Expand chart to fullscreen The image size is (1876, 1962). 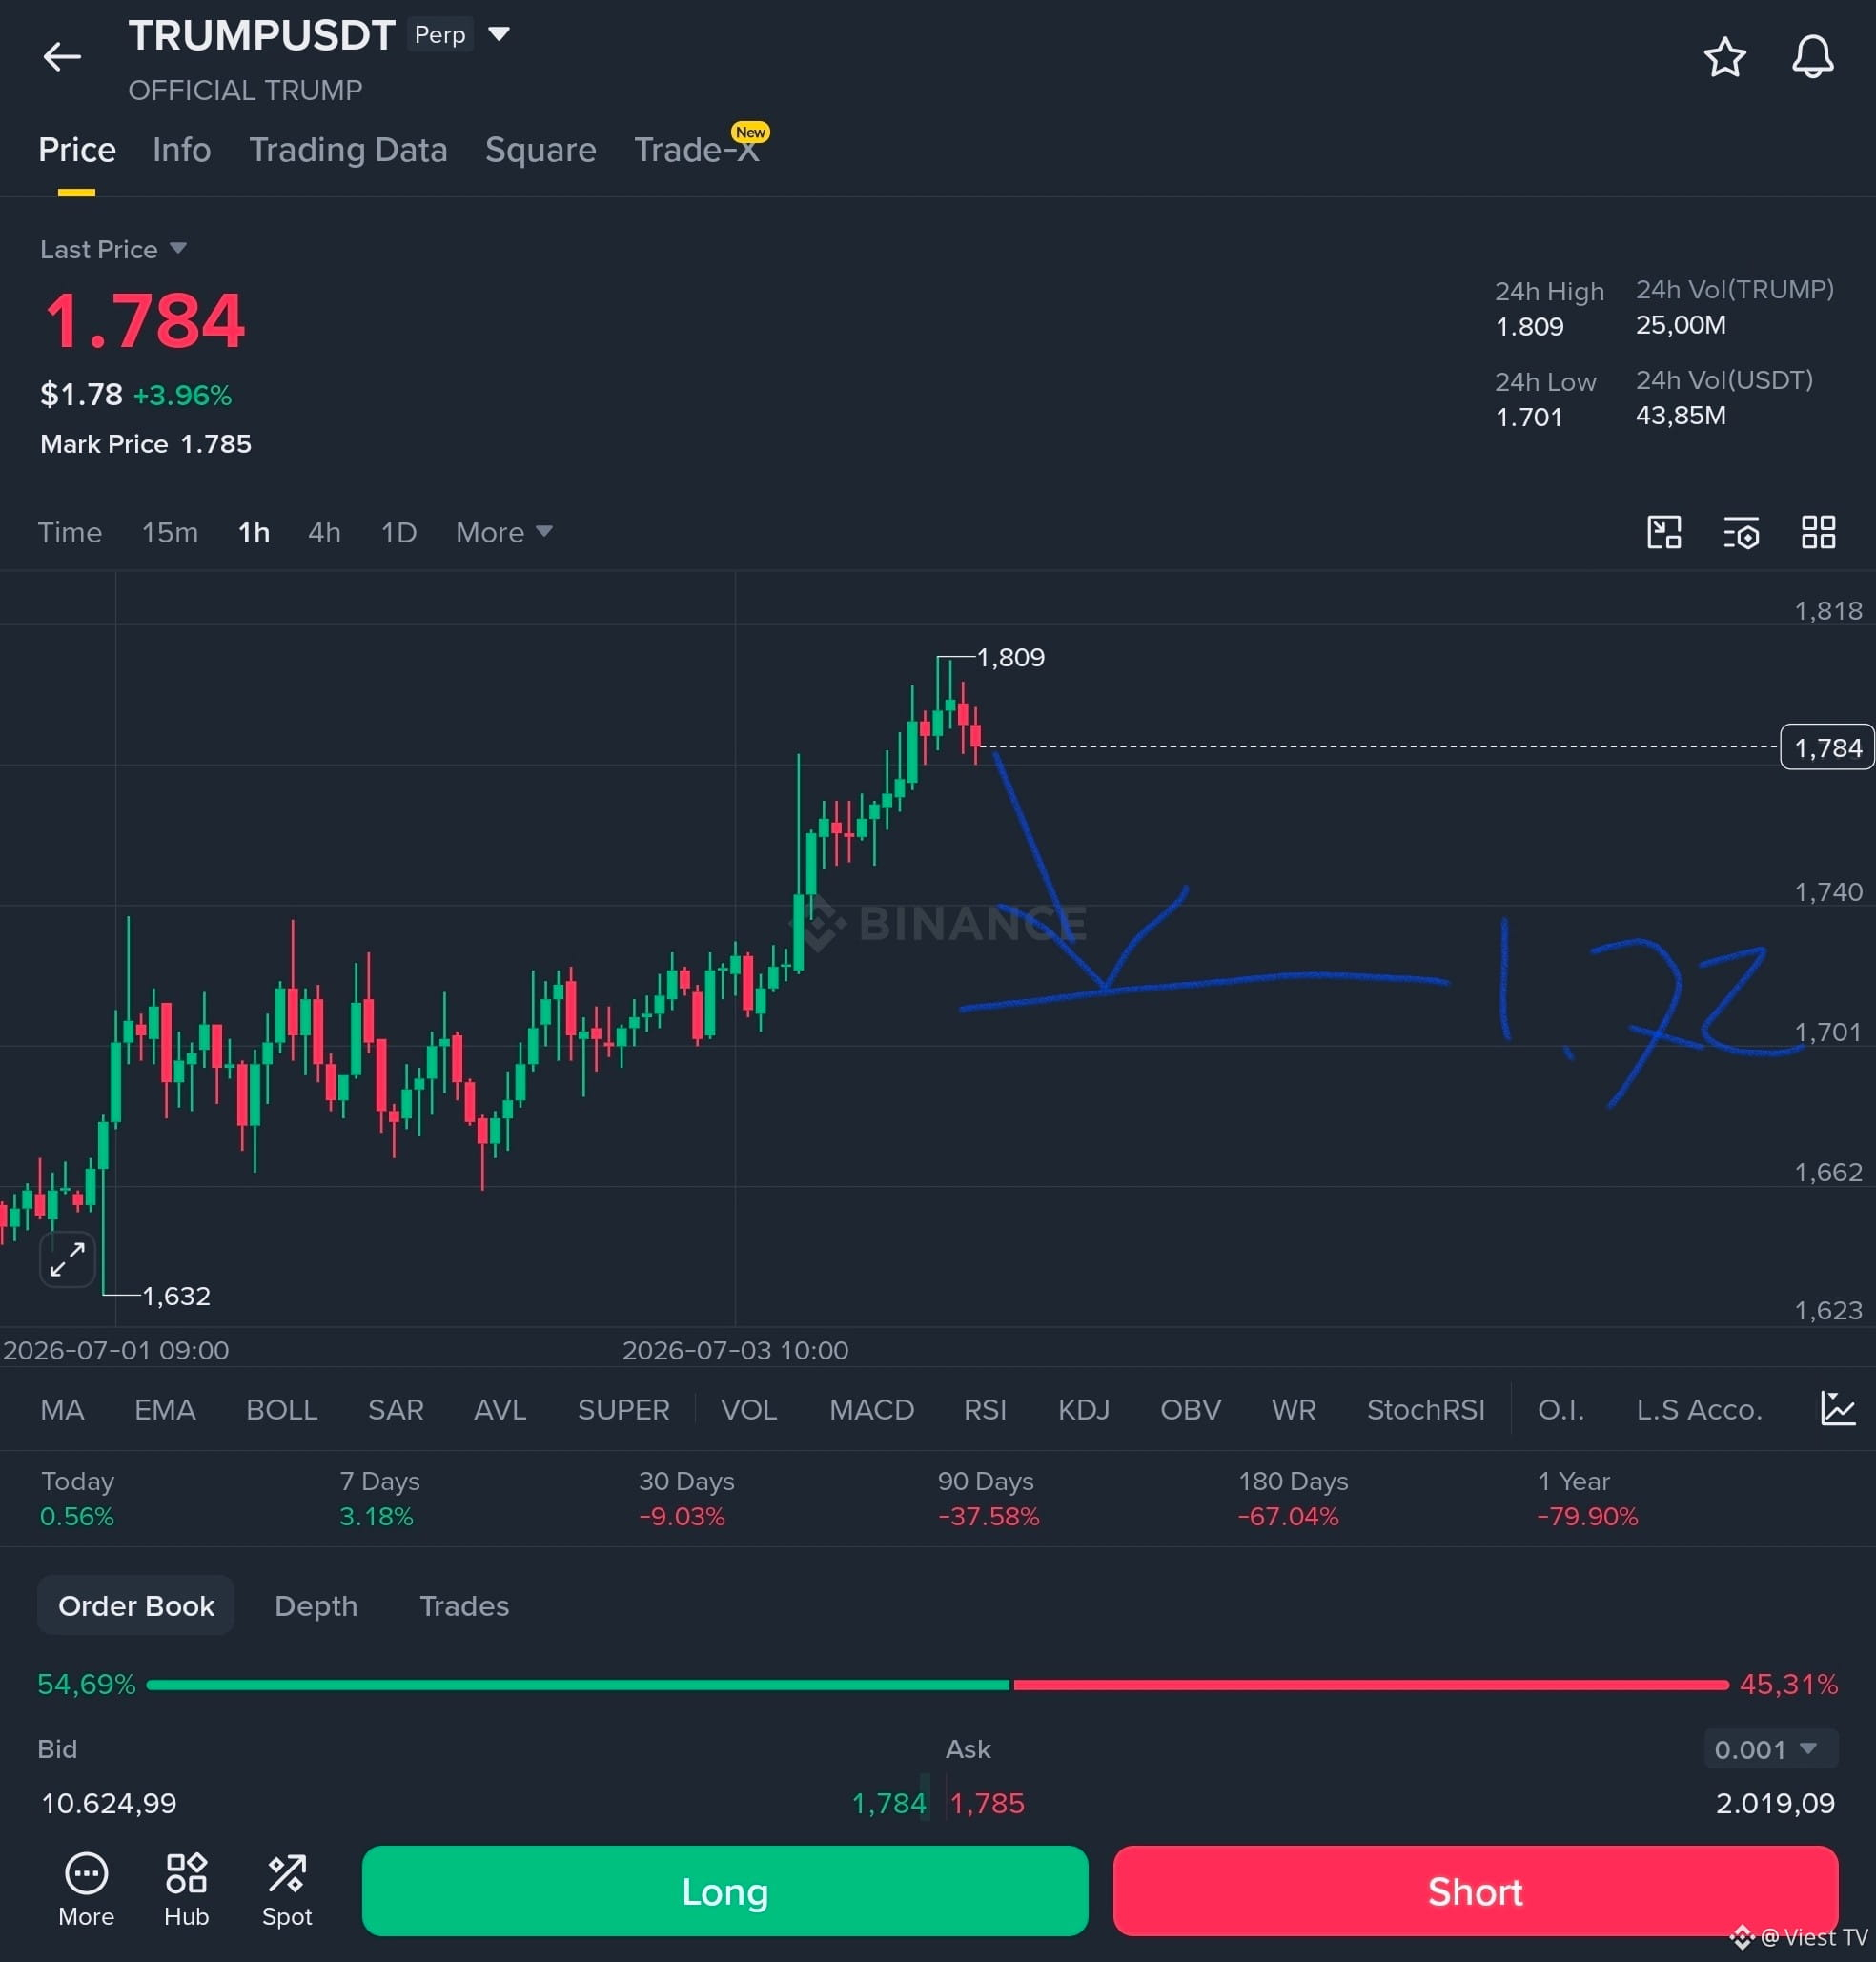[67, 1259]
